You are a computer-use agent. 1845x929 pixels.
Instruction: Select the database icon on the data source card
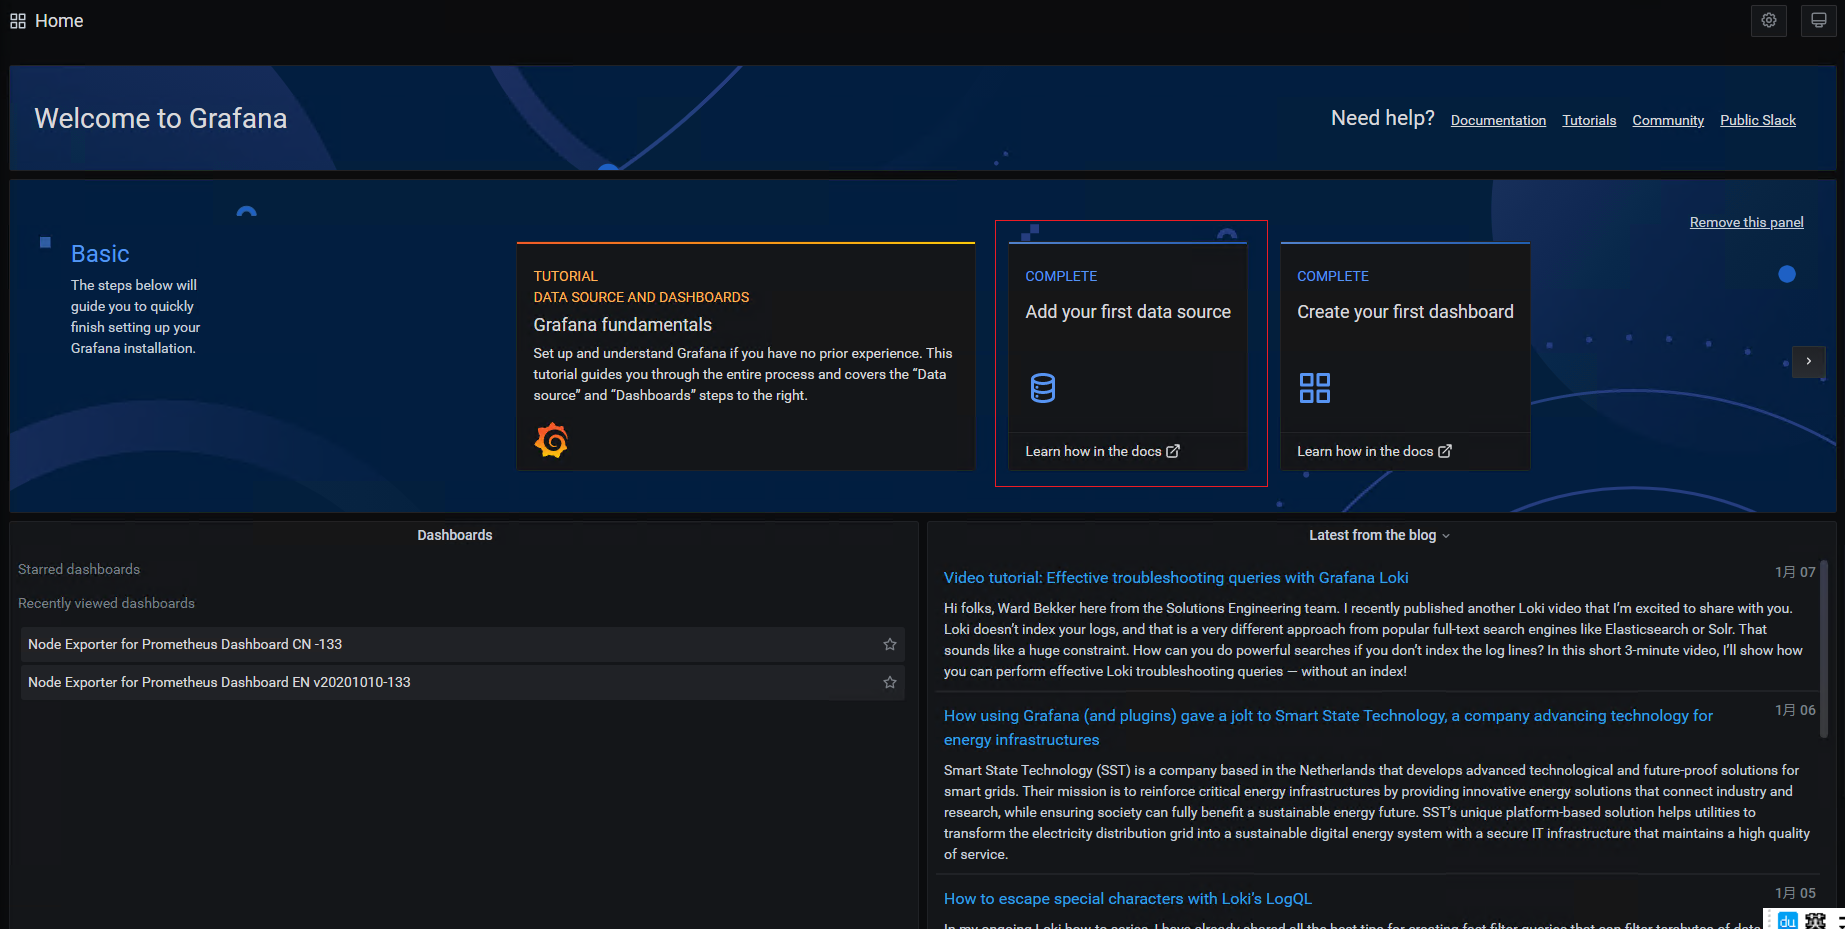click(x=1042, y=388)
